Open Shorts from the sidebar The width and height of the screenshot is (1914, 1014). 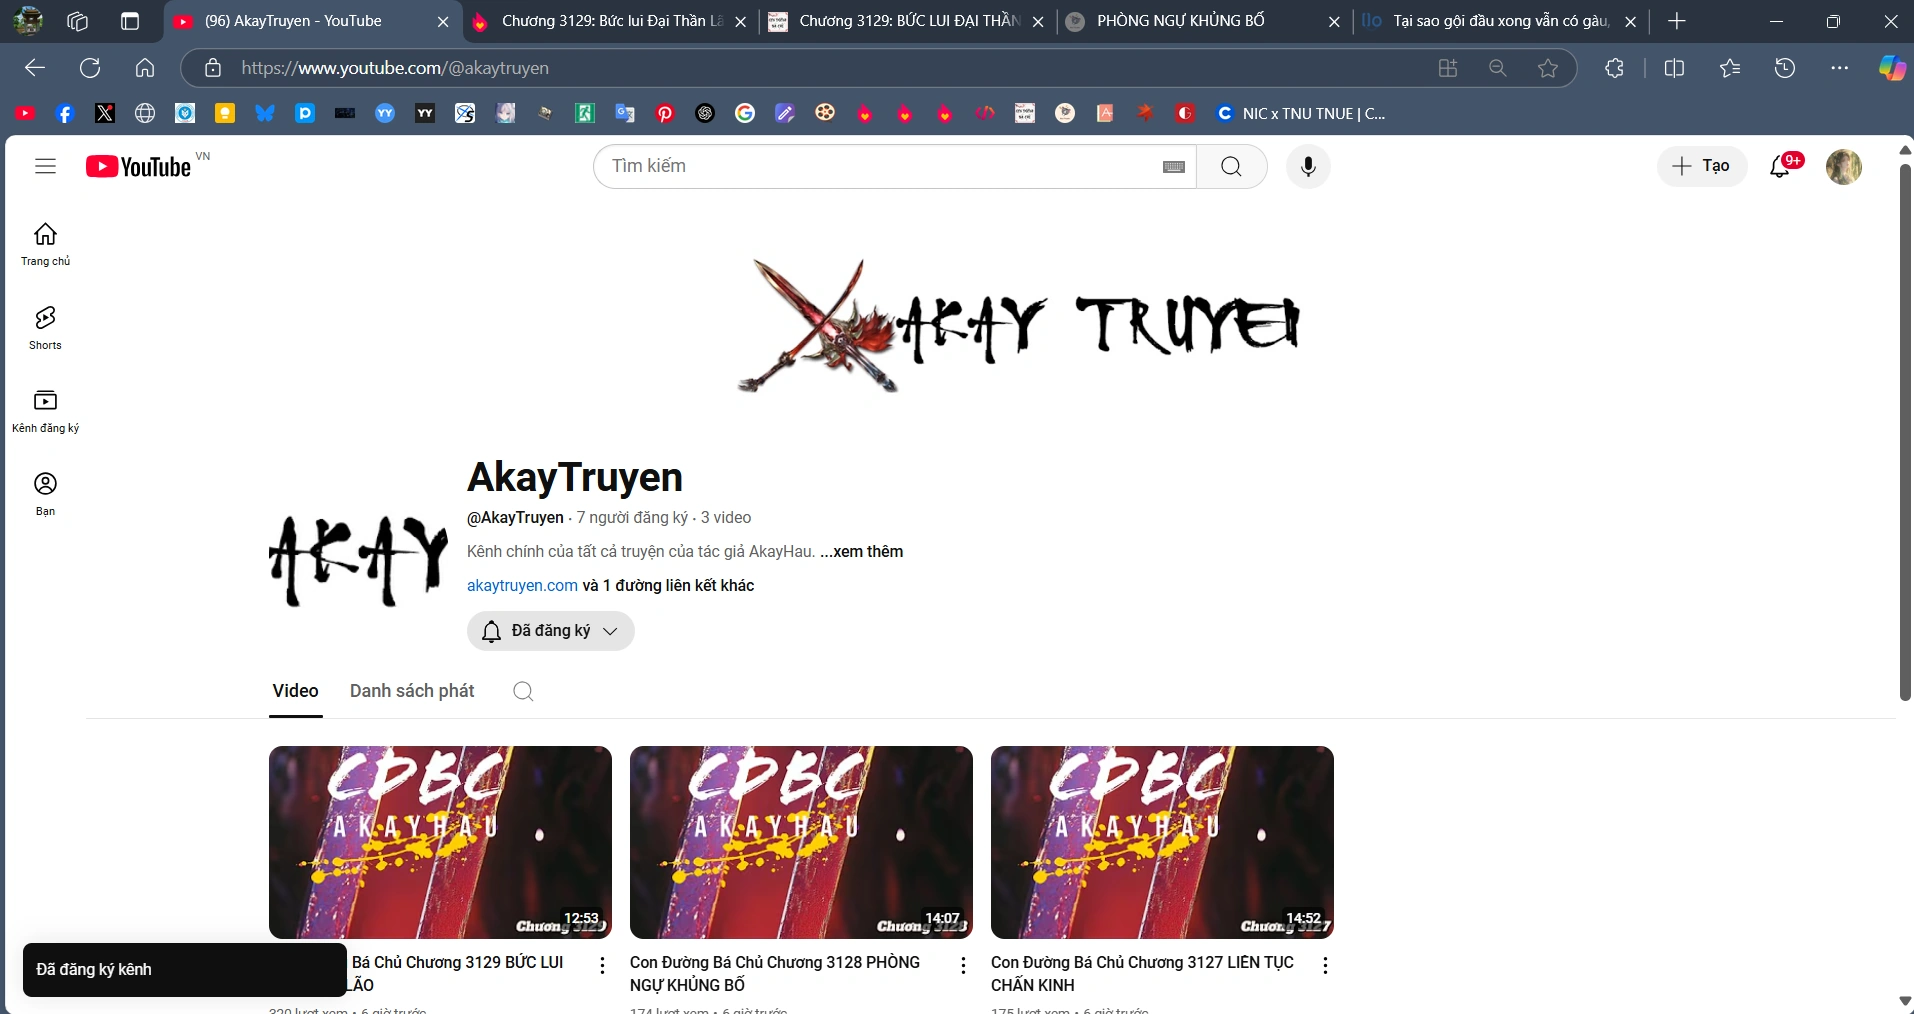[x=45, y=328]
